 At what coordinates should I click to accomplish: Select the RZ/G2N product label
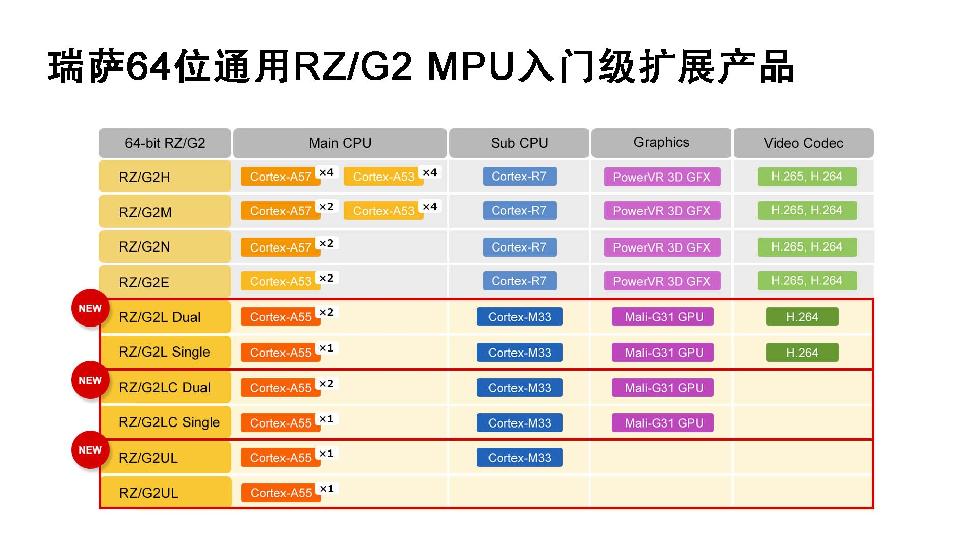point(145,247)
